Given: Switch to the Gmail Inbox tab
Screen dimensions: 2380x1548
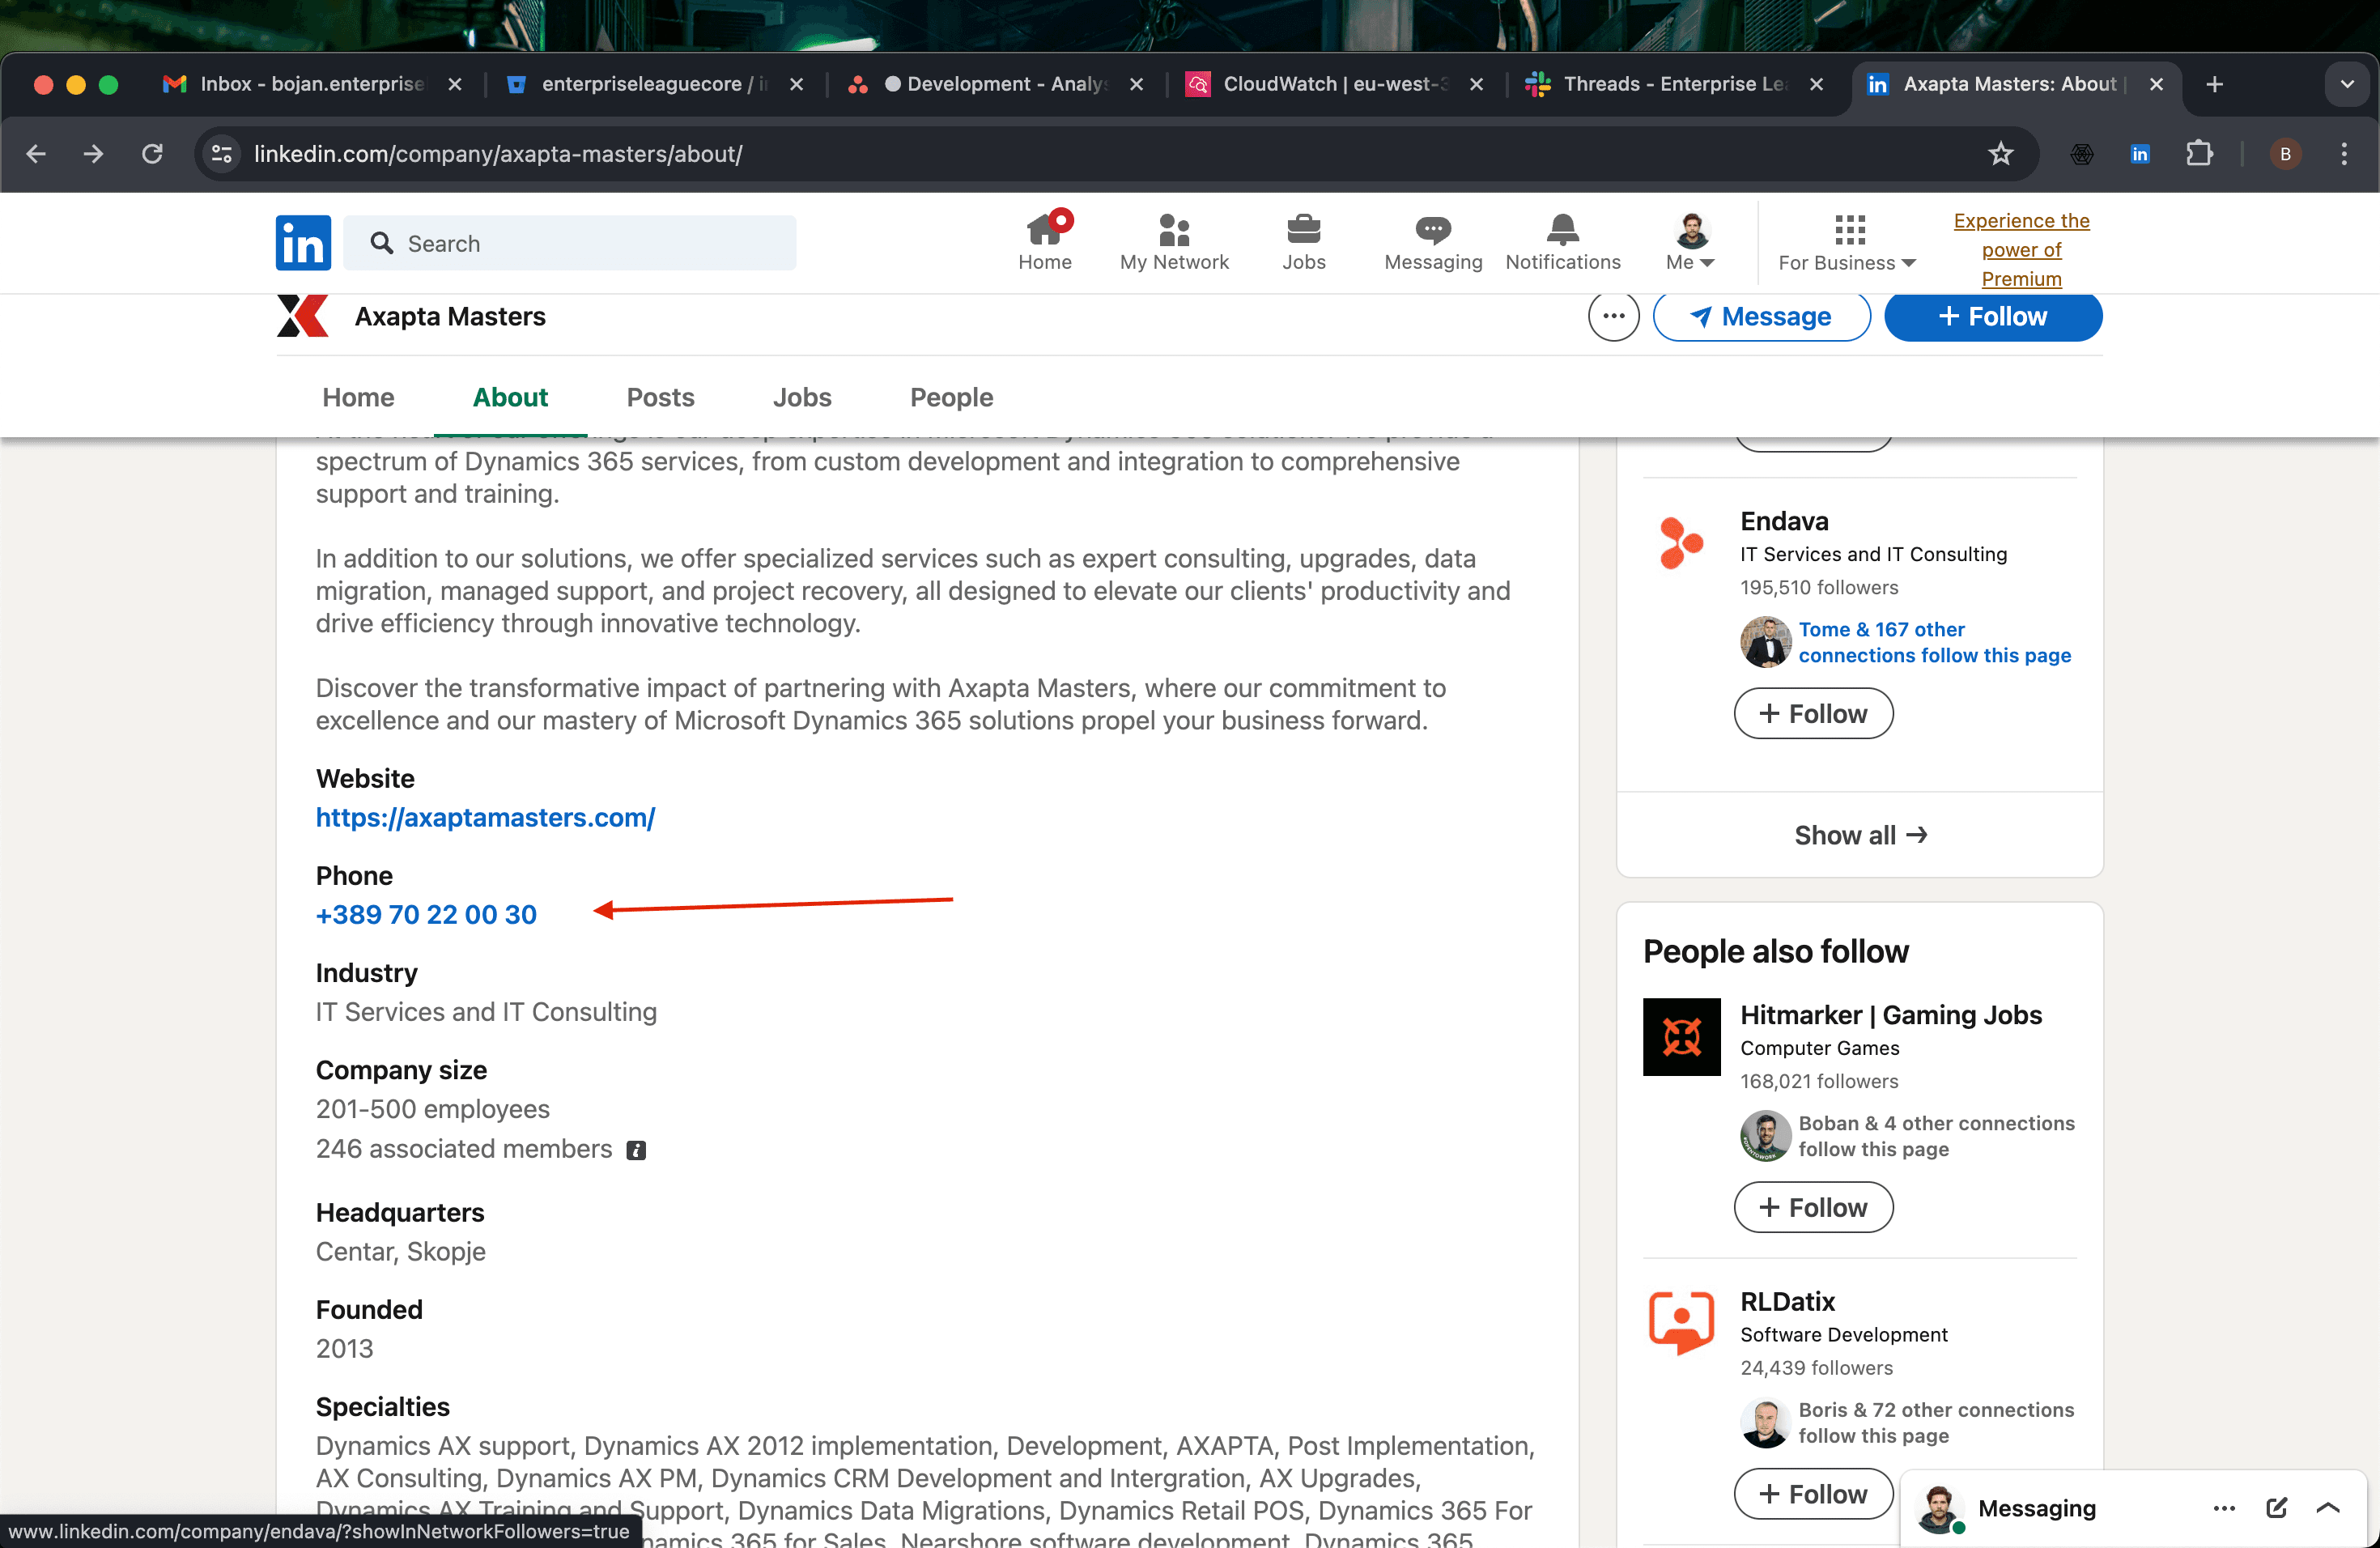Looking at the screenshot, I should (311, 84).
